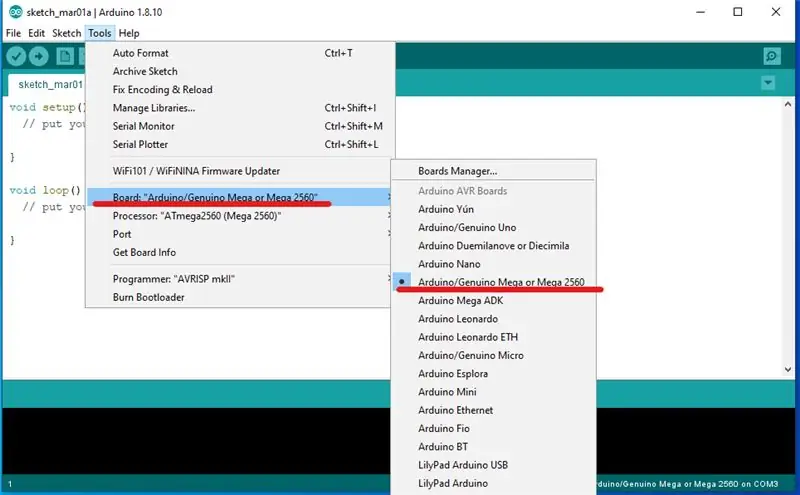Viewport: 800px width, 495px height.
Task: Select Arduino Leonardo ETH board
Action: 493,337
